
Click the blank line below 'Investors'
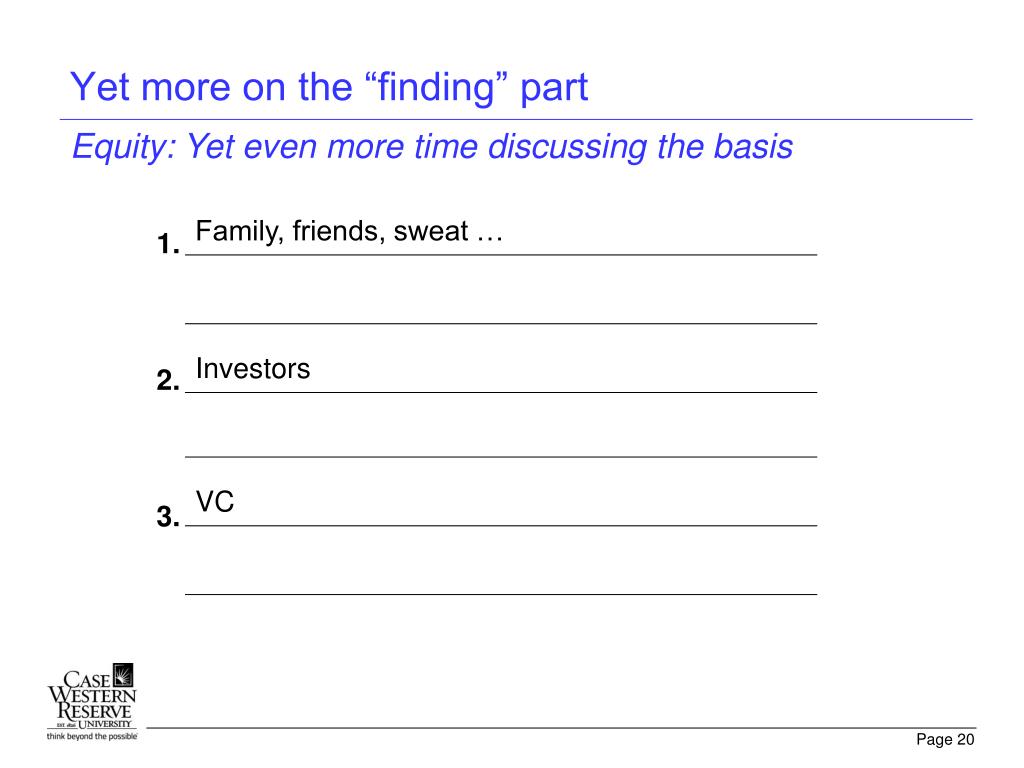(501, 456)
